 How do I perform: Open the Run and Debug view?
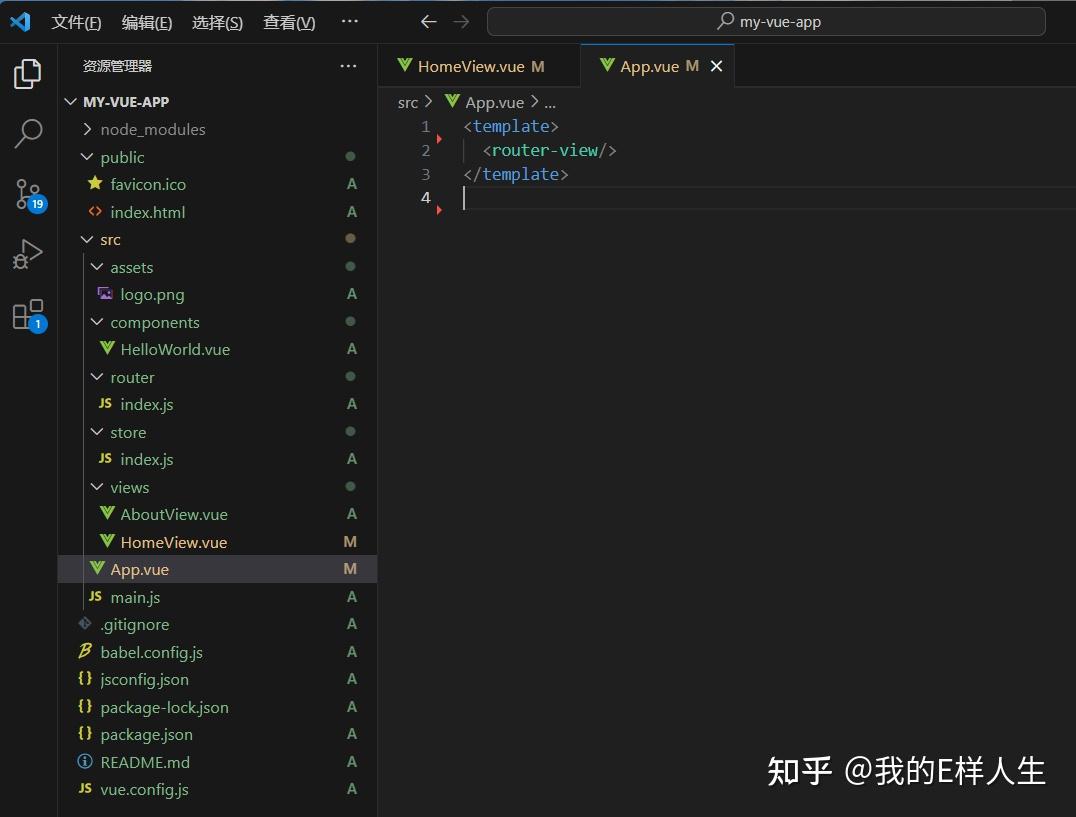coord(28,254)
